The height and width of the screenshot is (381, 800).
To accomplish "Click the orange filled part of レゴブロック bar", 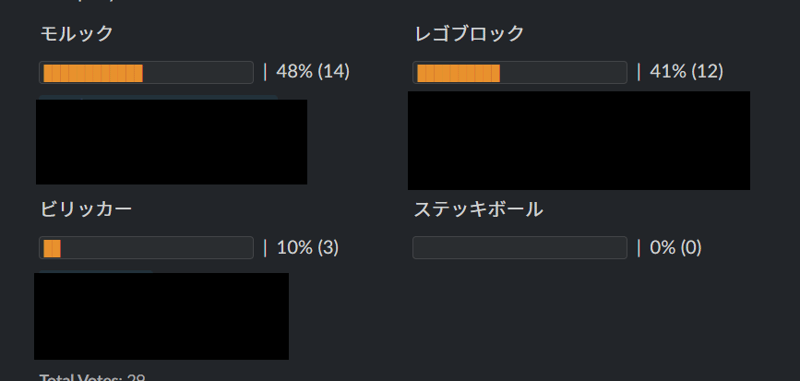I will (x=458, y=73).
